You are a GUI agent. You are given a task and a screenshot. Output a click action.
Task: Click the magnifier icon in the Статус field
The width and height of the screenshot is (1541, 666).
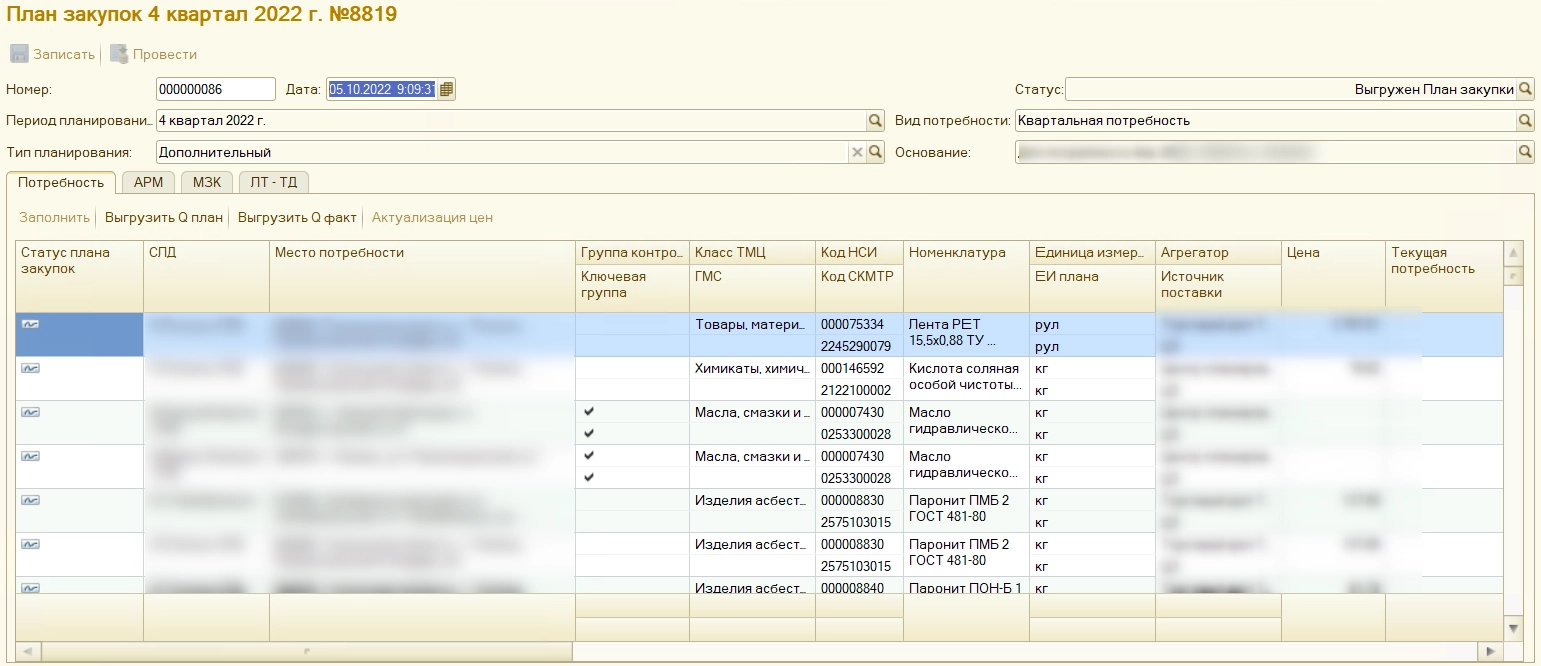tap(1525, 89)
